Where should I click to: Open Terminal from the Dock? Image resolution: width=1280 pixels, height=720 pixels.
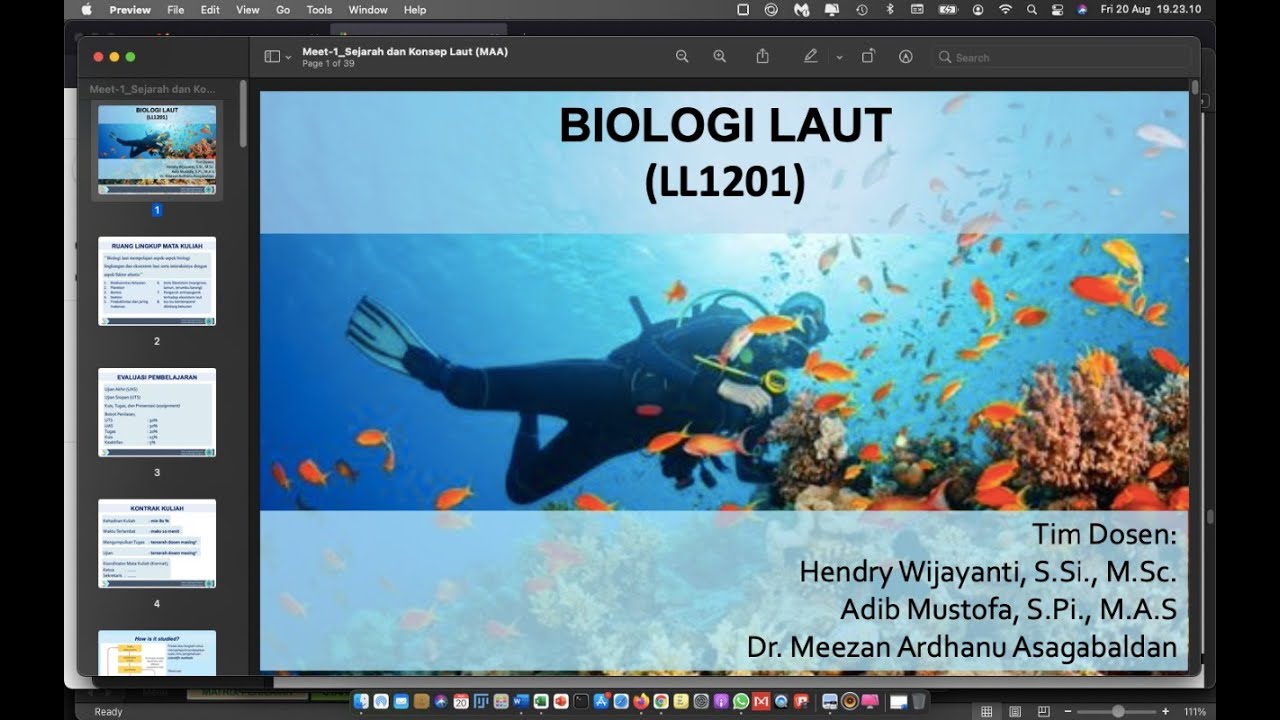(580, 702)
